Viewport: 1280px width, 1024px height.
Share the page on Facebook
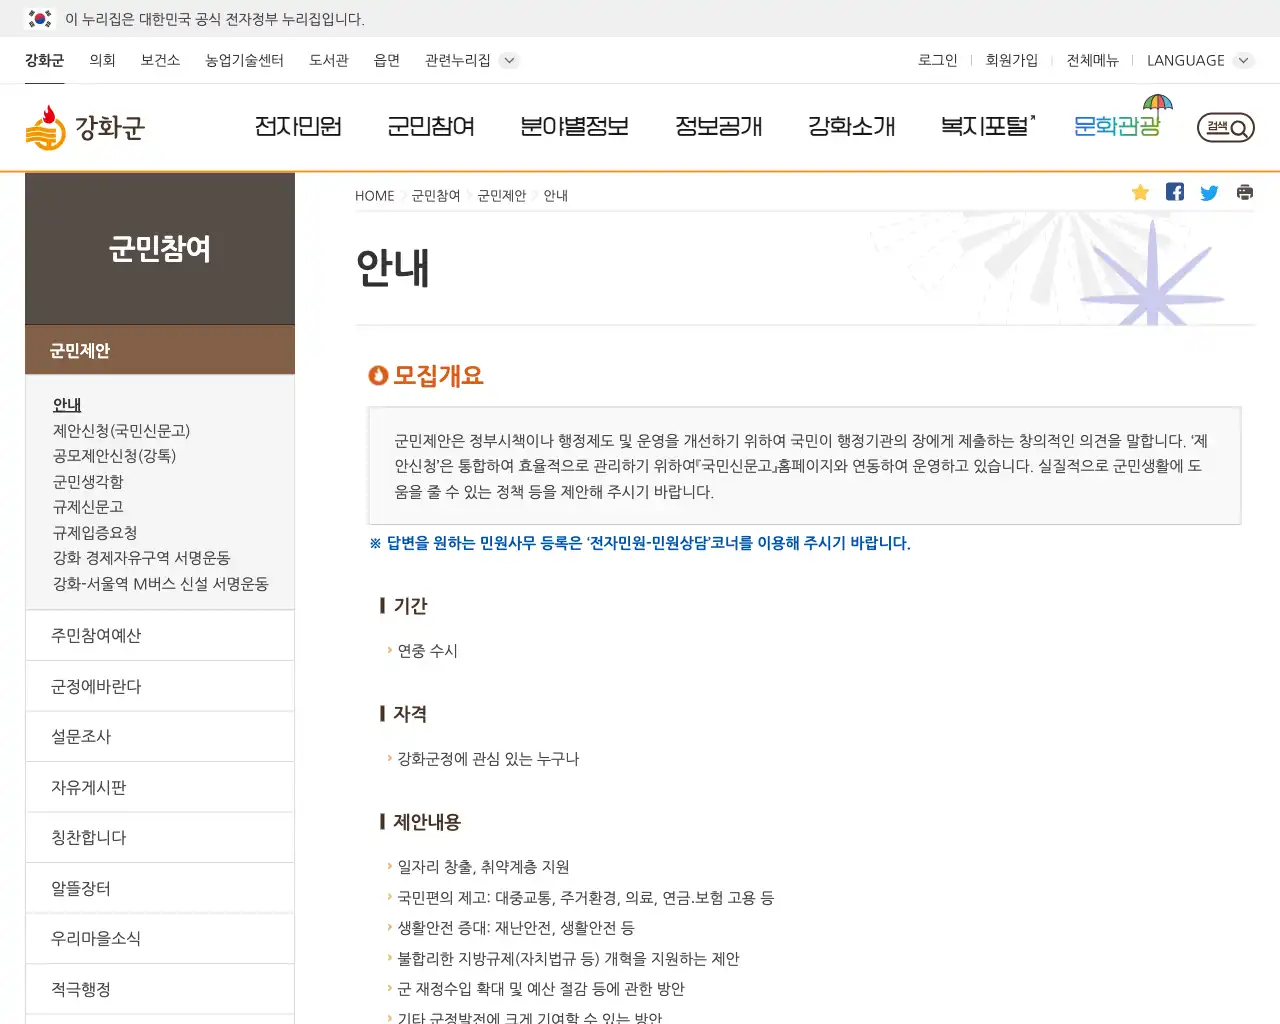pos(1175,192)
